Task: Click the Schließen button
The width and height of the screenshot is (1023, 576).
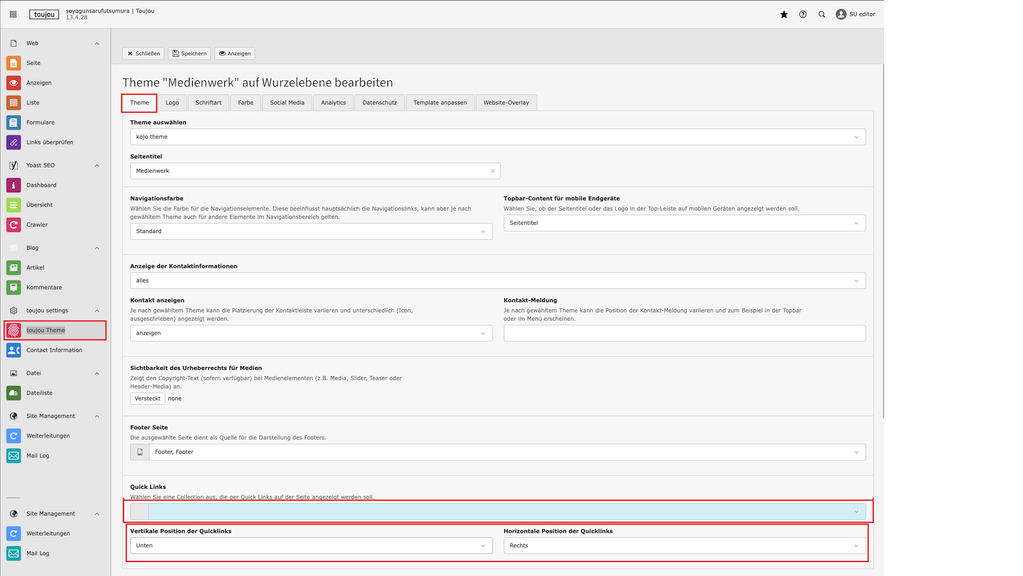Action: tap(143, 53)
